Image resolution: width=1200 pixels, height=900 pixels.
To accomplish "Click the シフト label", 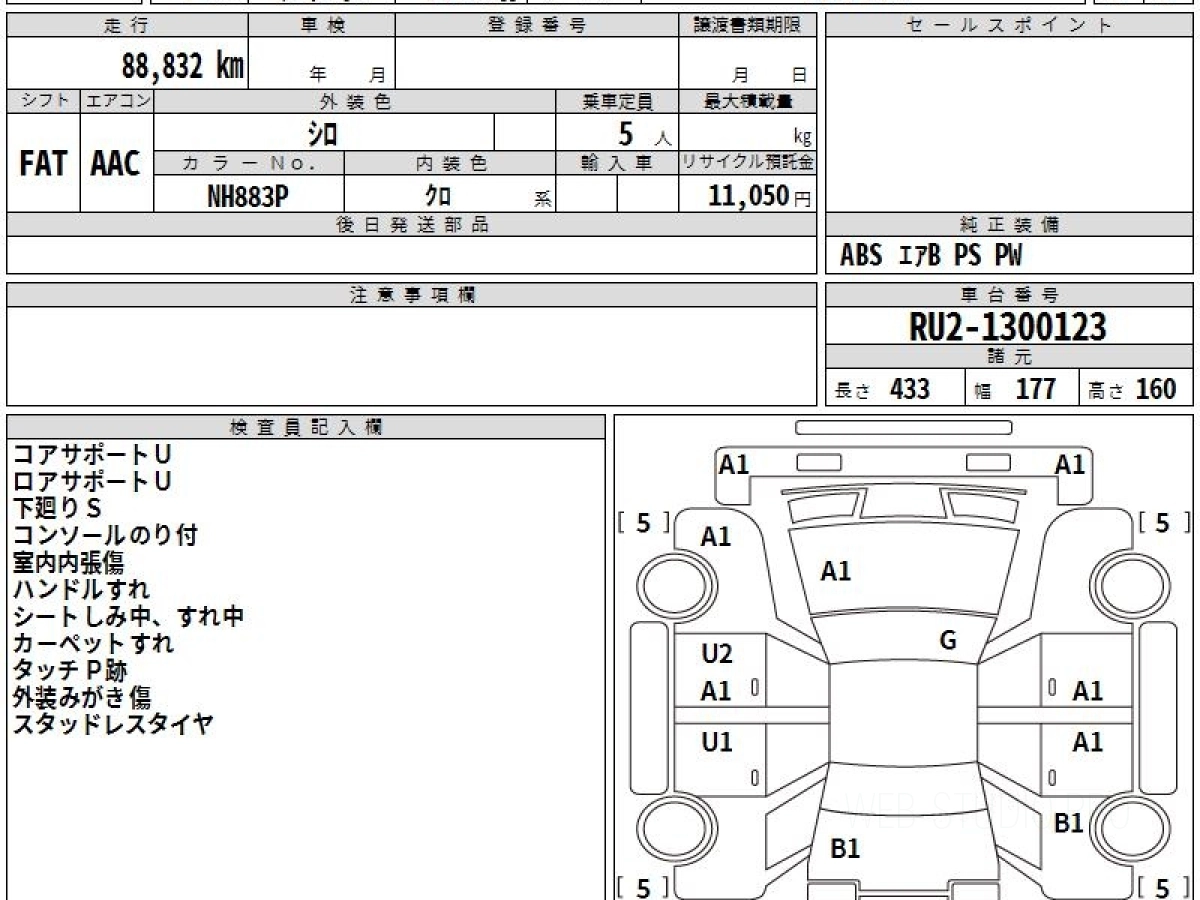I will (43, 101).
